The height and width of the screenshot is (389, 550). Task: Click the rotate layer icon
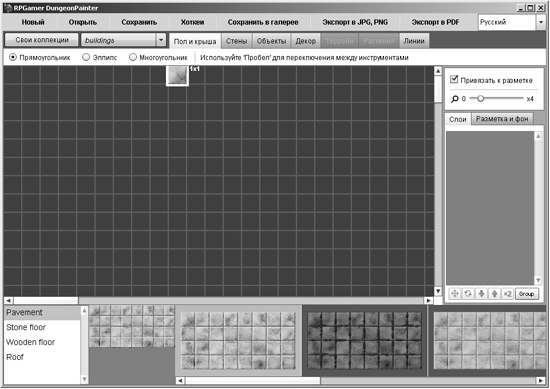468,294
